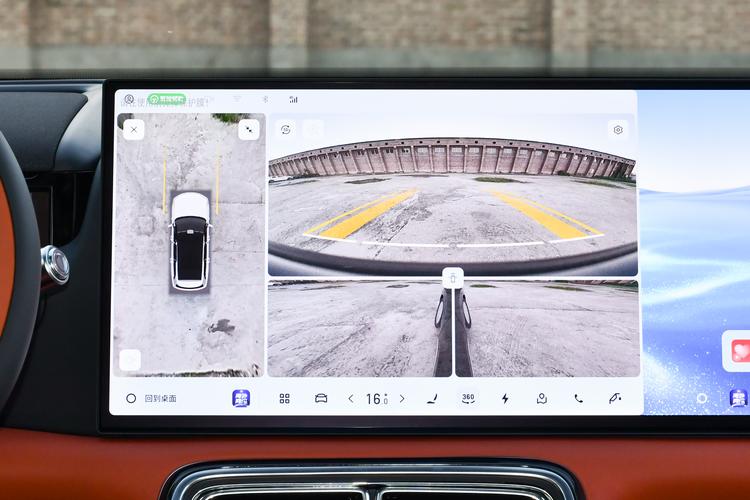Switch camera view with rotate icon
Image resolution: width=750 pixels, height=500 pixels.
point(286,130)
